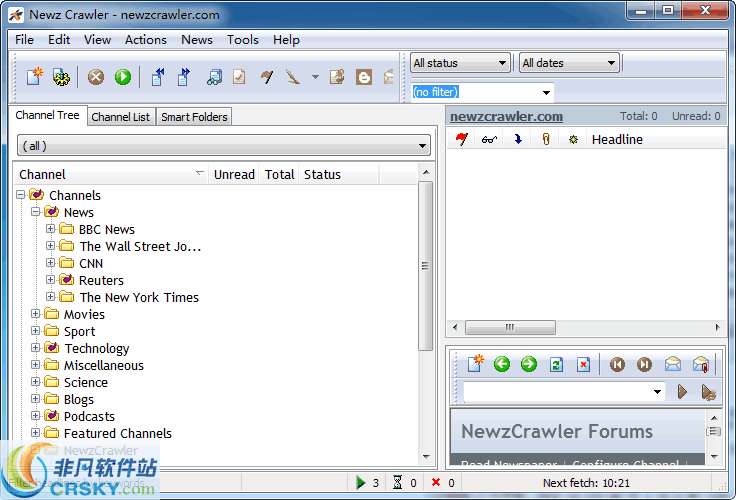
Task: Open the News menu
Action: [x=197, y=40]
